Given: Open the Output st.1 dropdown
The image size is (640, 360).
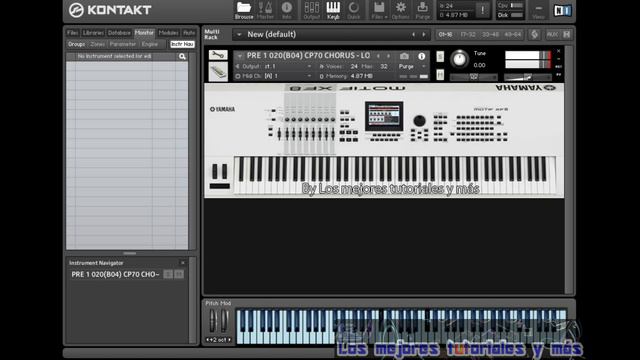Looking at the screenshot, I should (273, 66).
